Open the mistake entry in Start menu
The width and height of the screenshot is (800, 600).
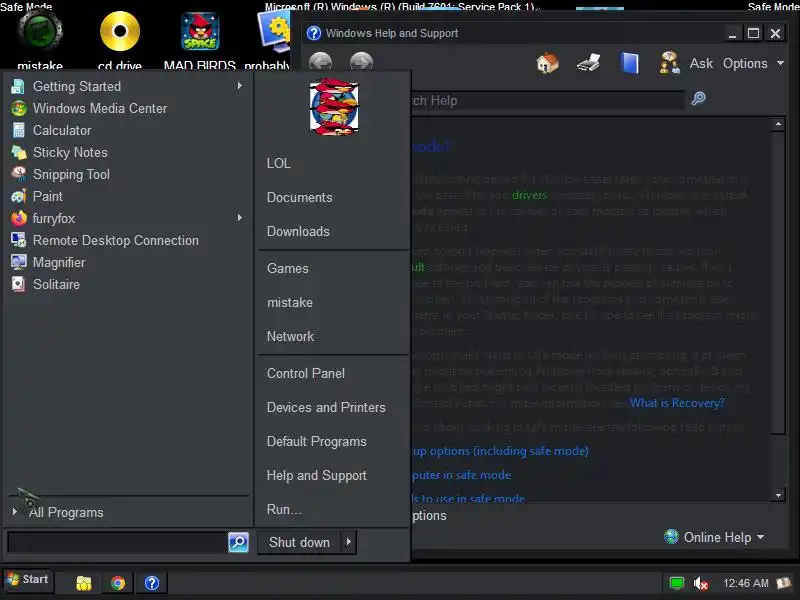click(290, 302)
